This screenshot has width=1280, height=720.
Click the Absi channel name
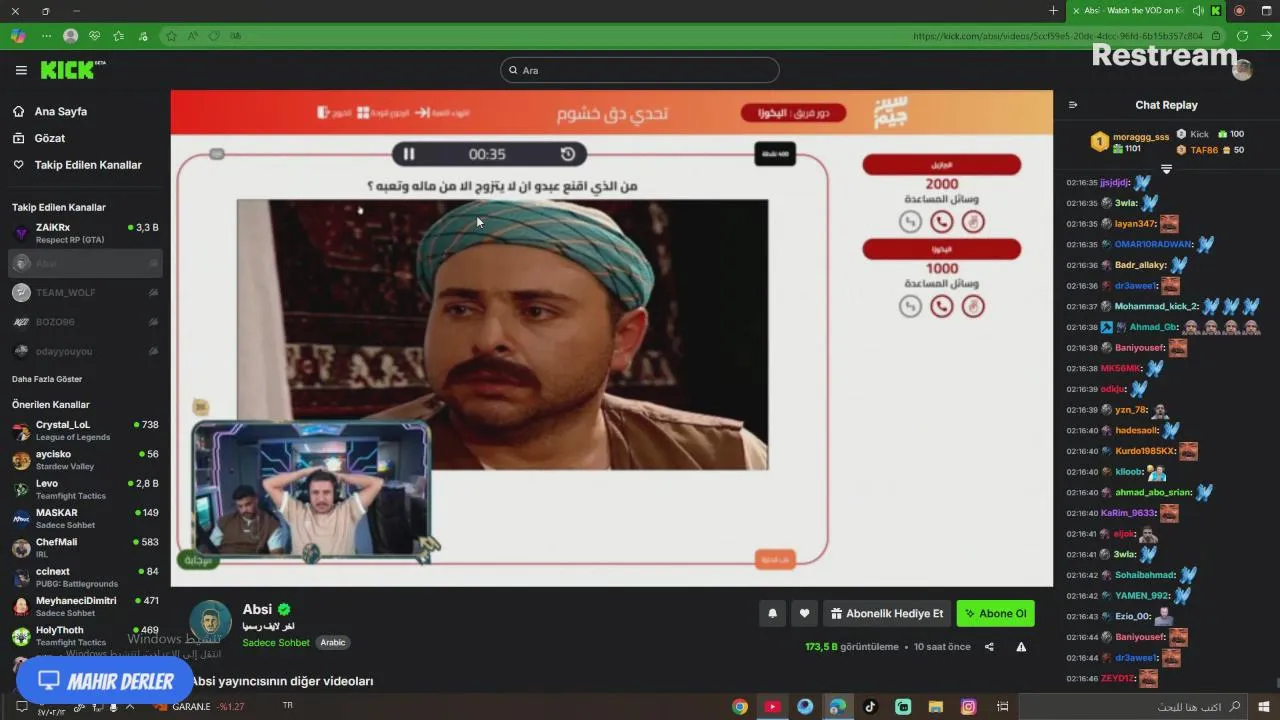(257, 609)
